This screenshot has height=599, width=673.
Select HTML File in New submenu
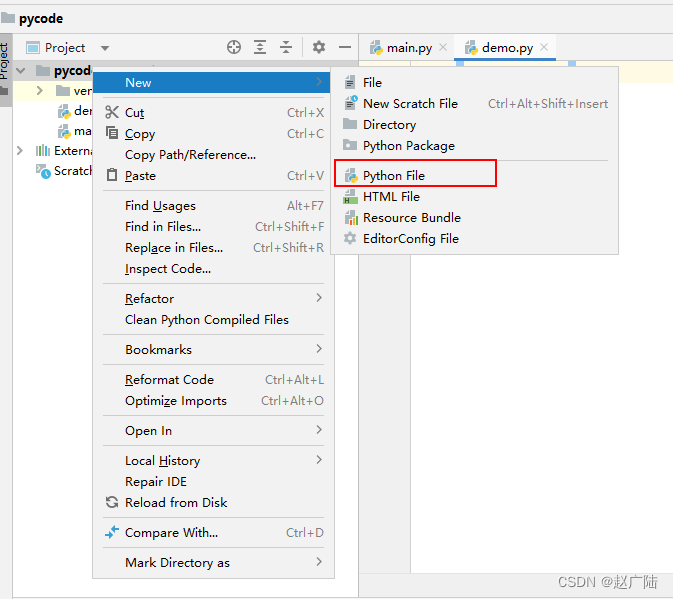pyautogui.click(x=475, y=197)
